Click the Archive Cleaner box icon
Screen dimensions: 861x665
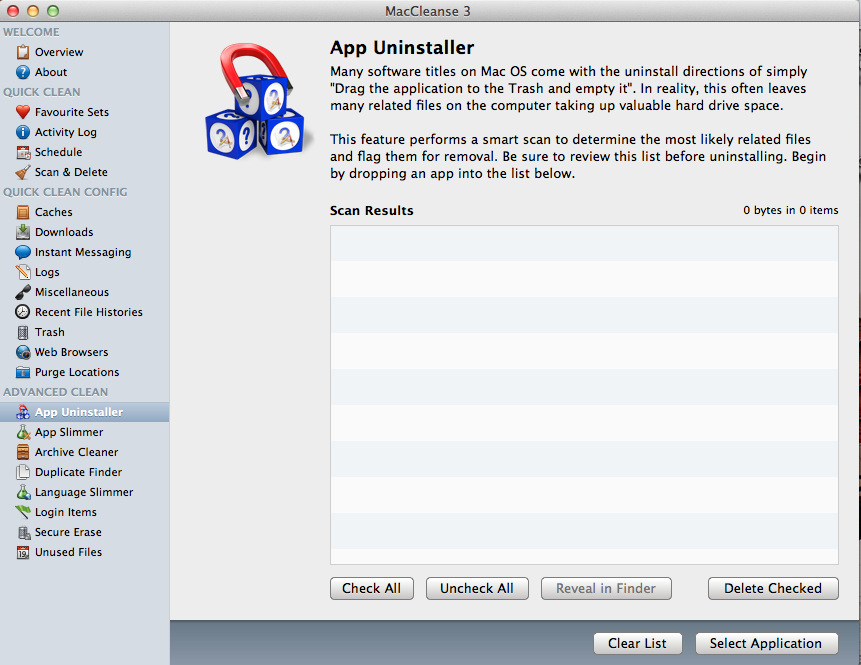coord(23,452)
